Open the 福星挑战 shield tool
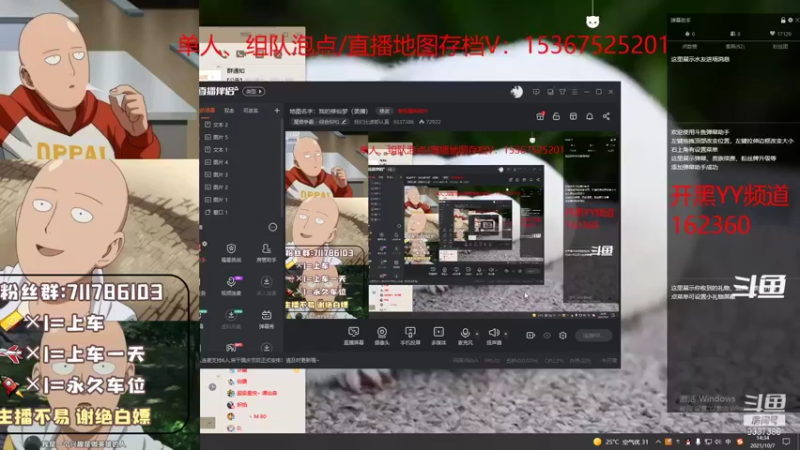Screen dimensions: 800x450 (231, 253)
